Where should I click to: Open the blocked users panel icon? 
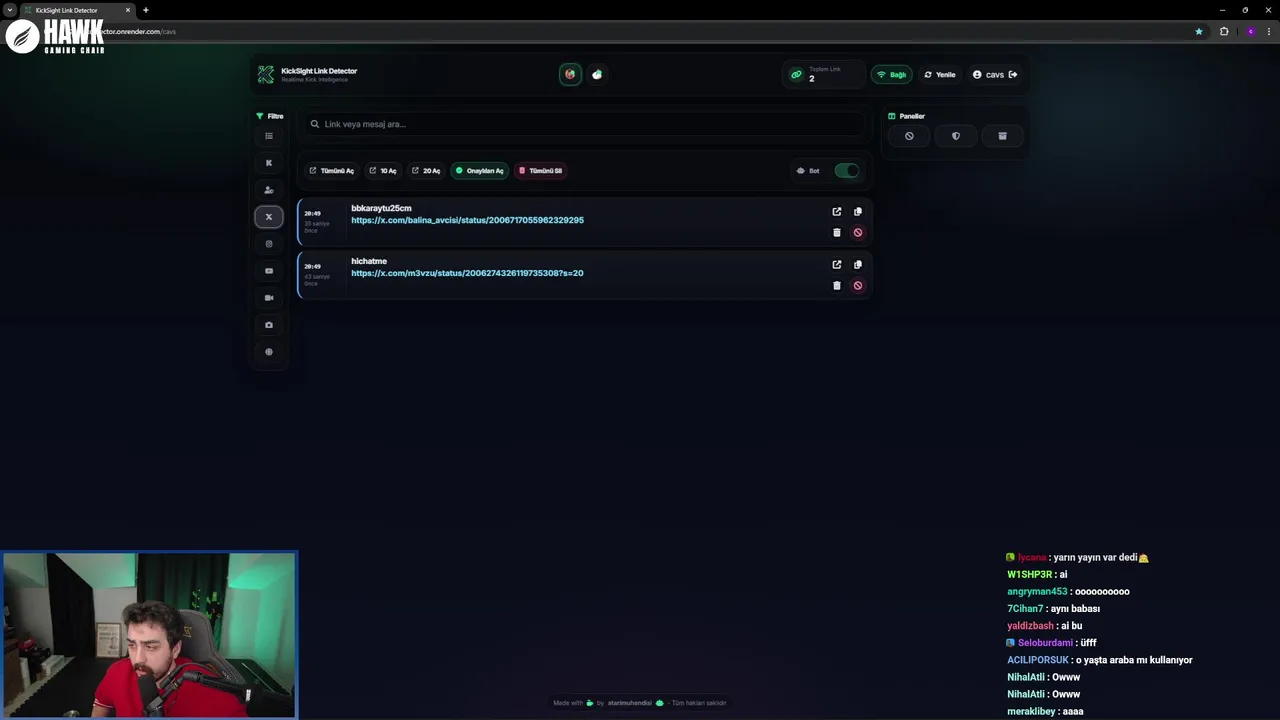[x=909, y=136]
